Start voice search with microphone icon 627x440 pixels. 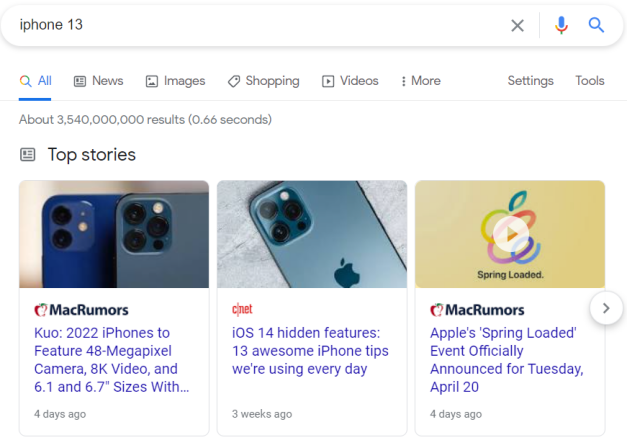561,25
